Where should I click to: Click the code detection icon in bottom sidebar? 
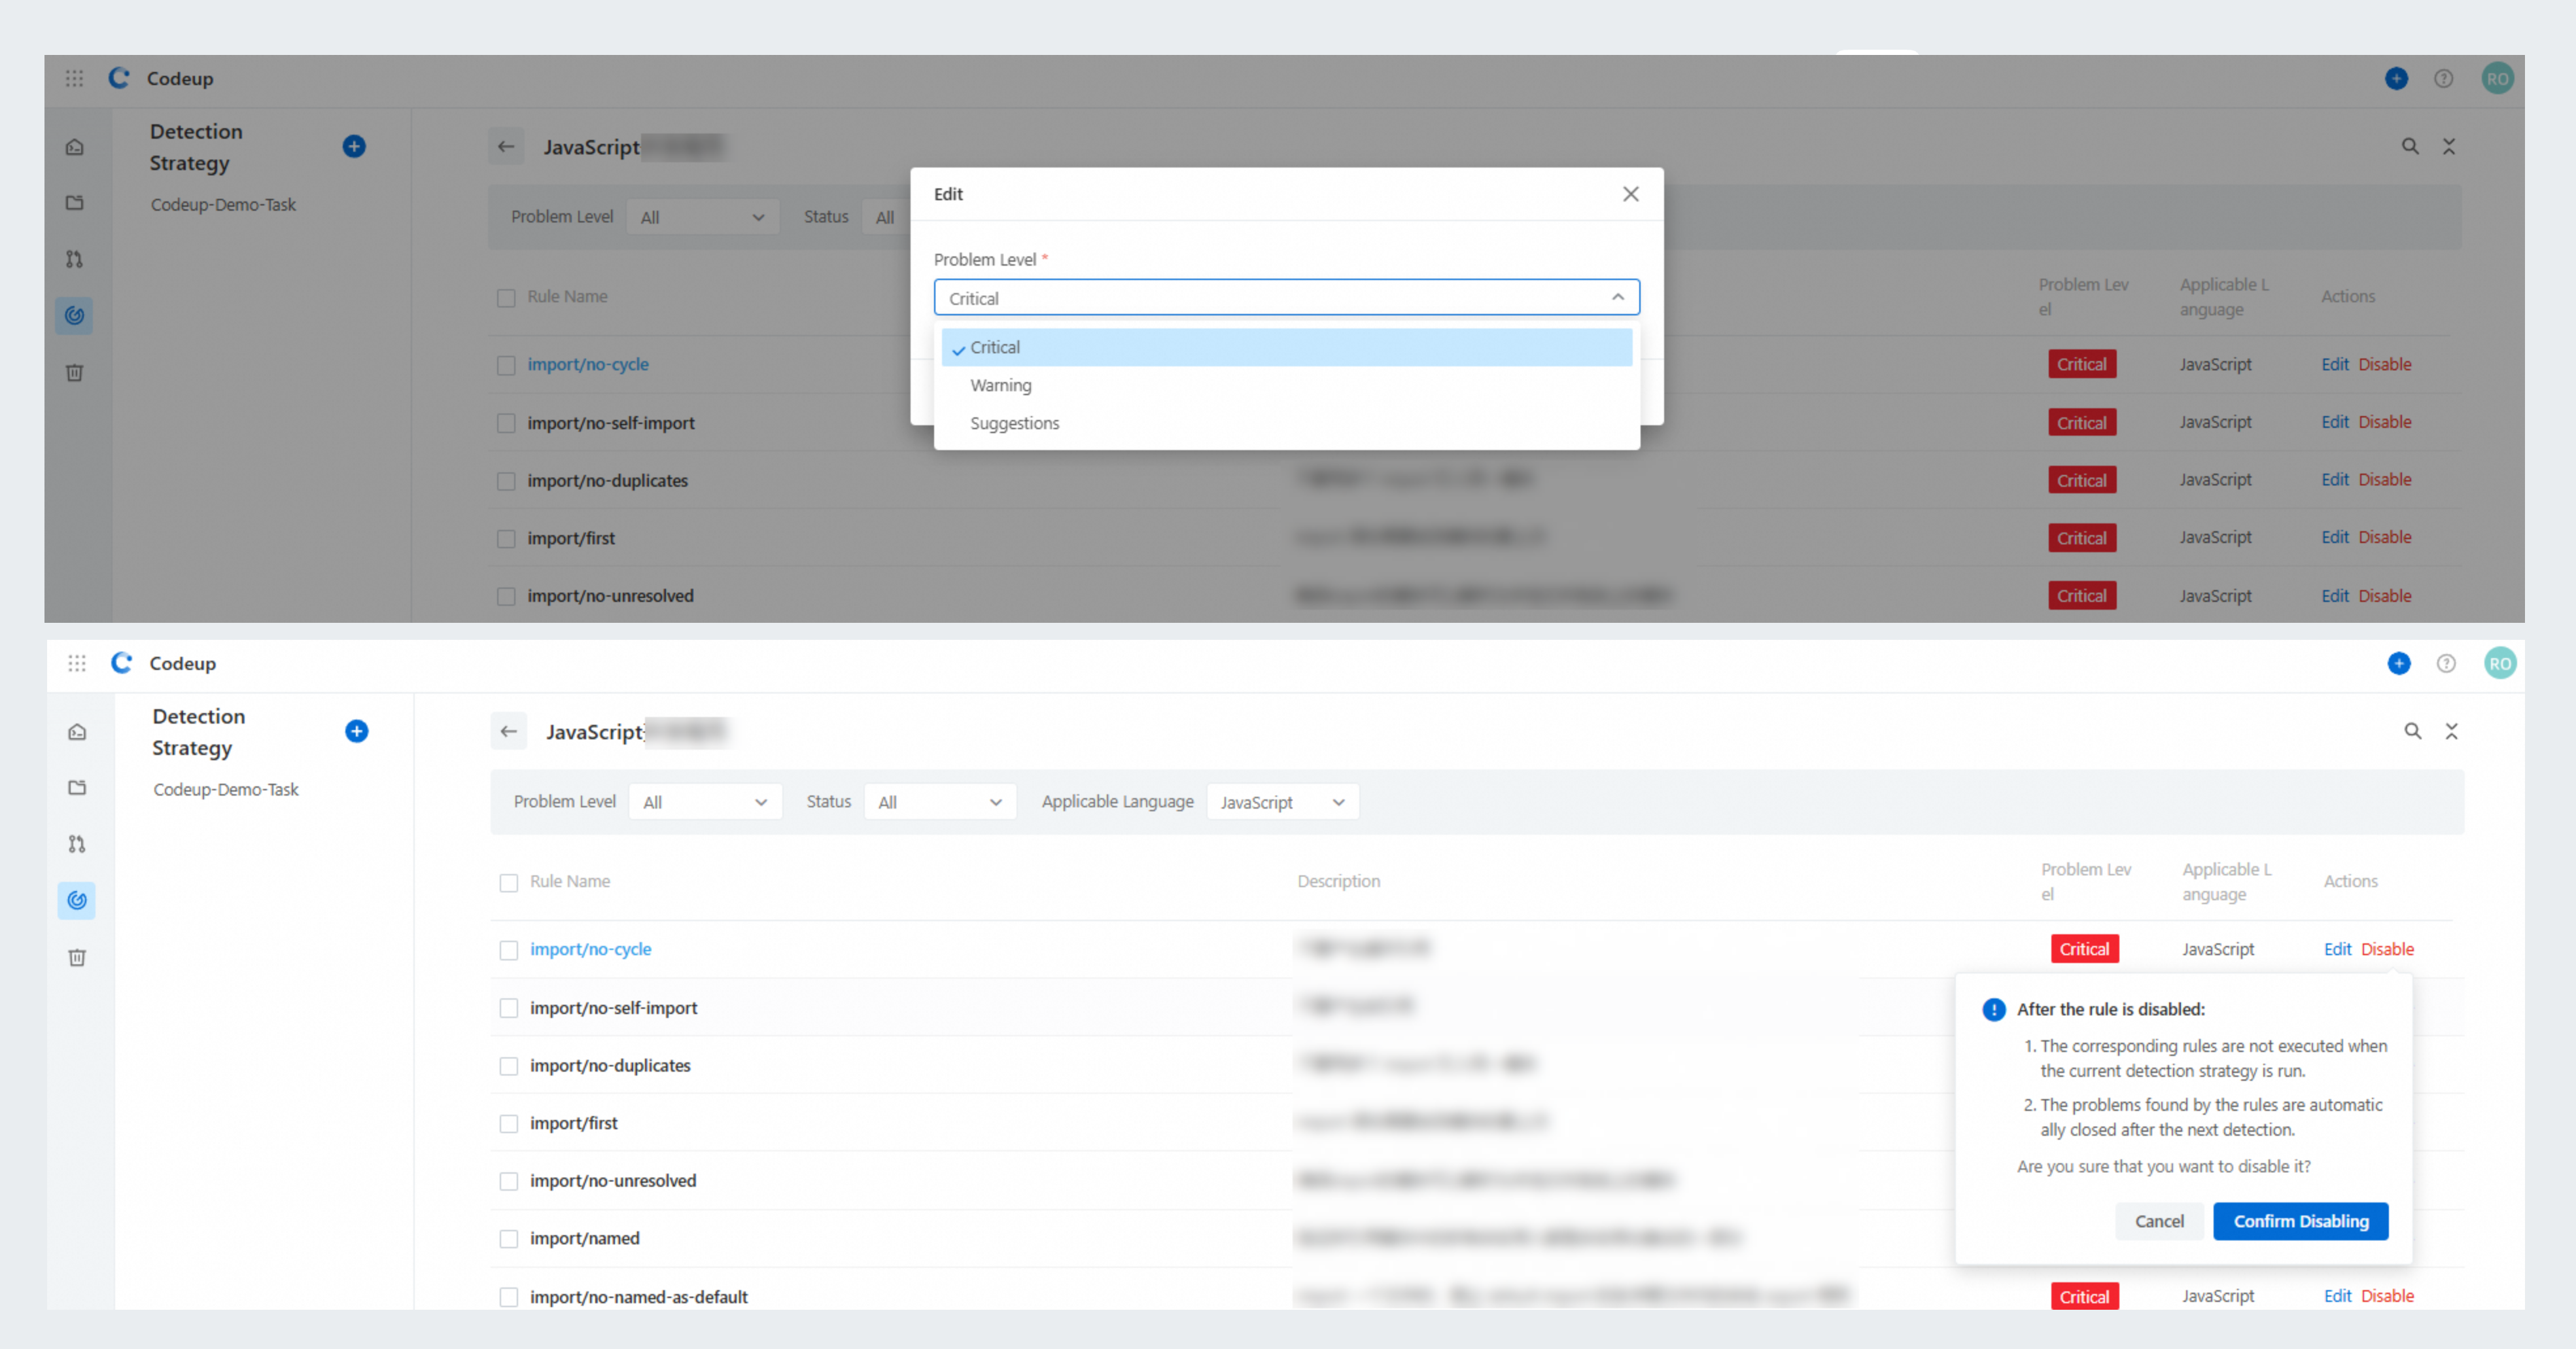(x=77, y=900)
